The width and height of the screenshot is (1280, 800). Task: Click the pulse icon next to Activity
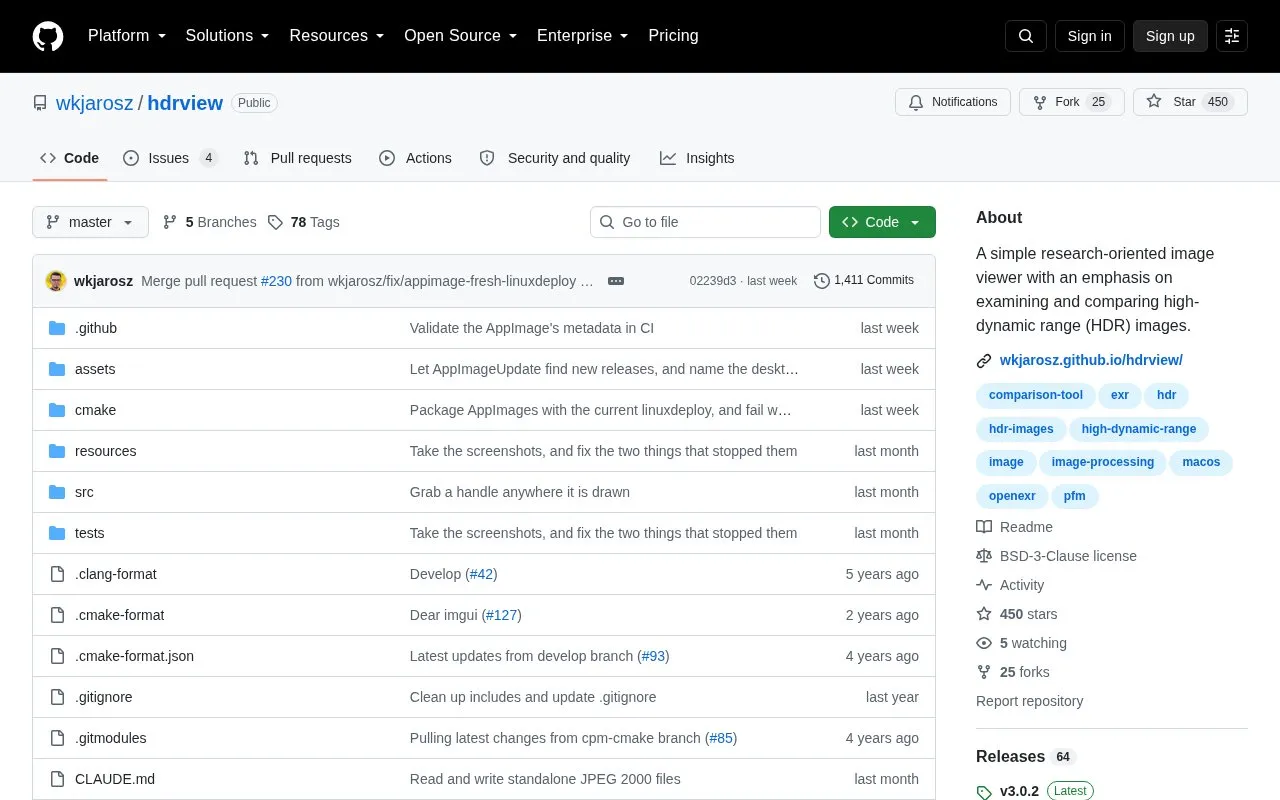(984, 585)
